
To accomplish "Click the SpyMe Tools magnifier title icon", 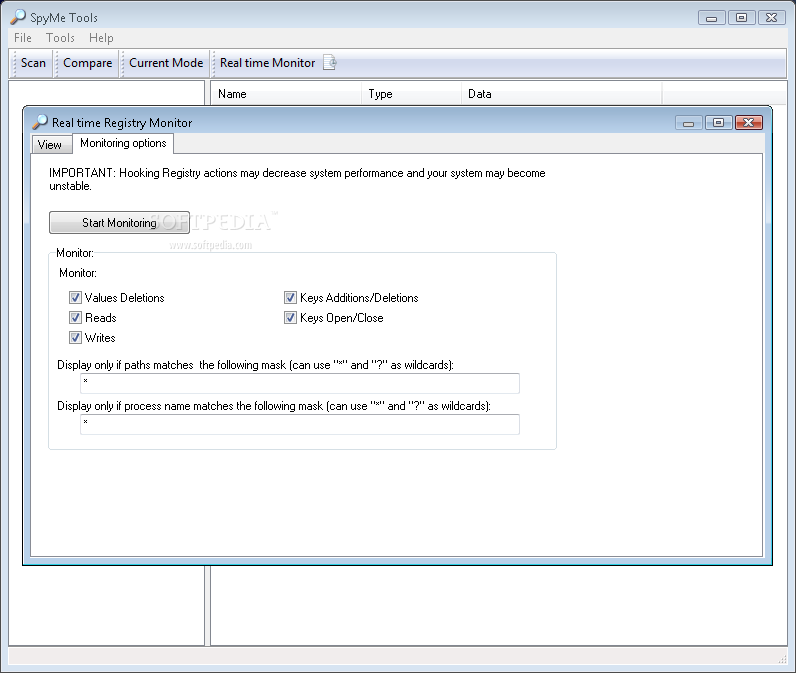I will coord(18,17).
